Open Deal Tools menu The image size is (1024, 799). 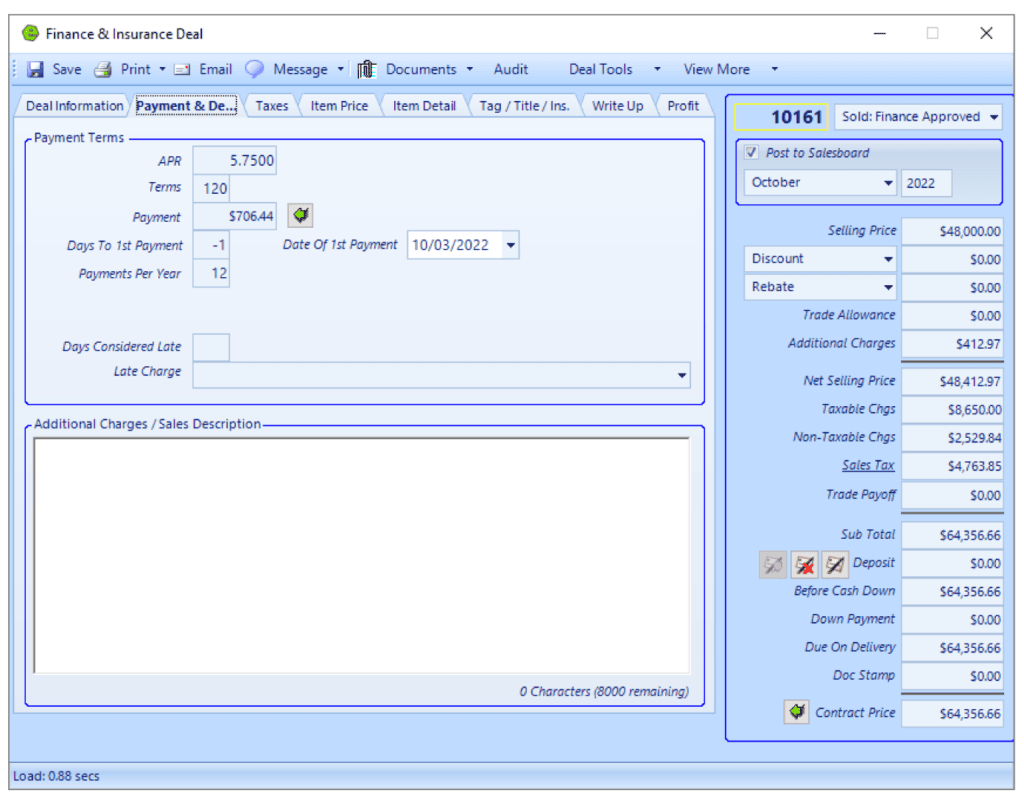point(600,69)
